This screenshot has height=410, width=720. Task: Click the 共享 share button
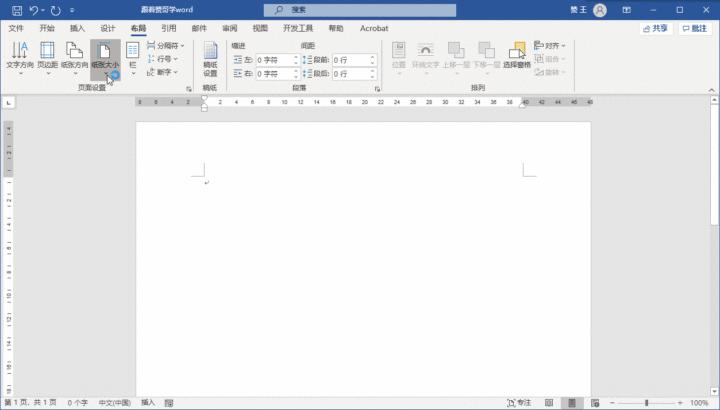coord(656,28)
